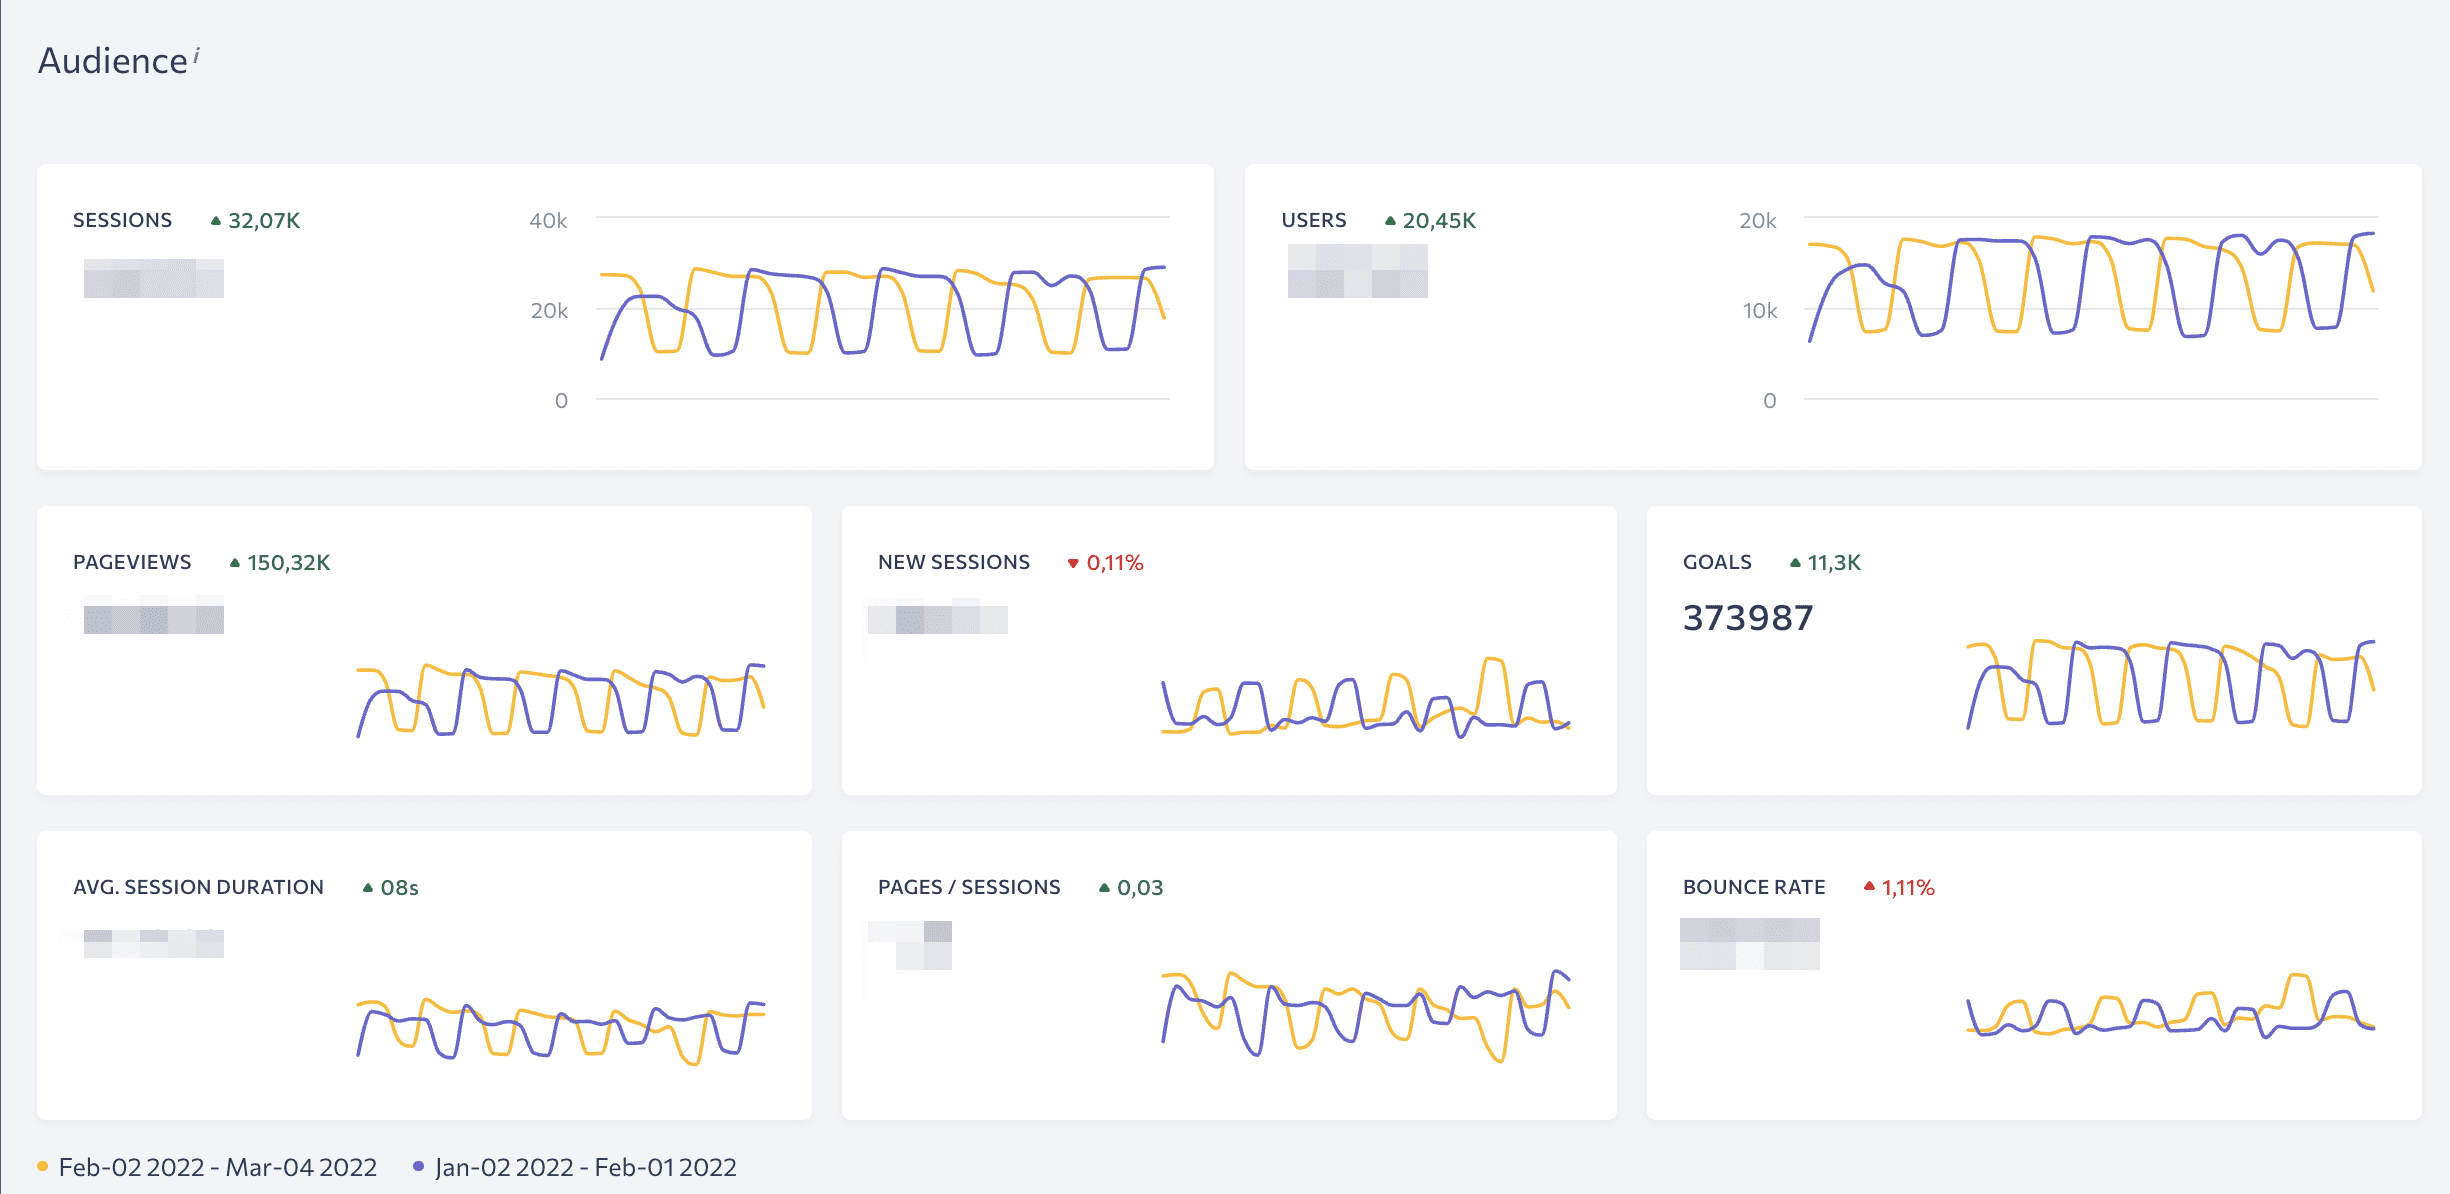The height and width of the screenshot is (1194, 2450).
Task: Click the info icon next to Audience
Action: point(197,55)
